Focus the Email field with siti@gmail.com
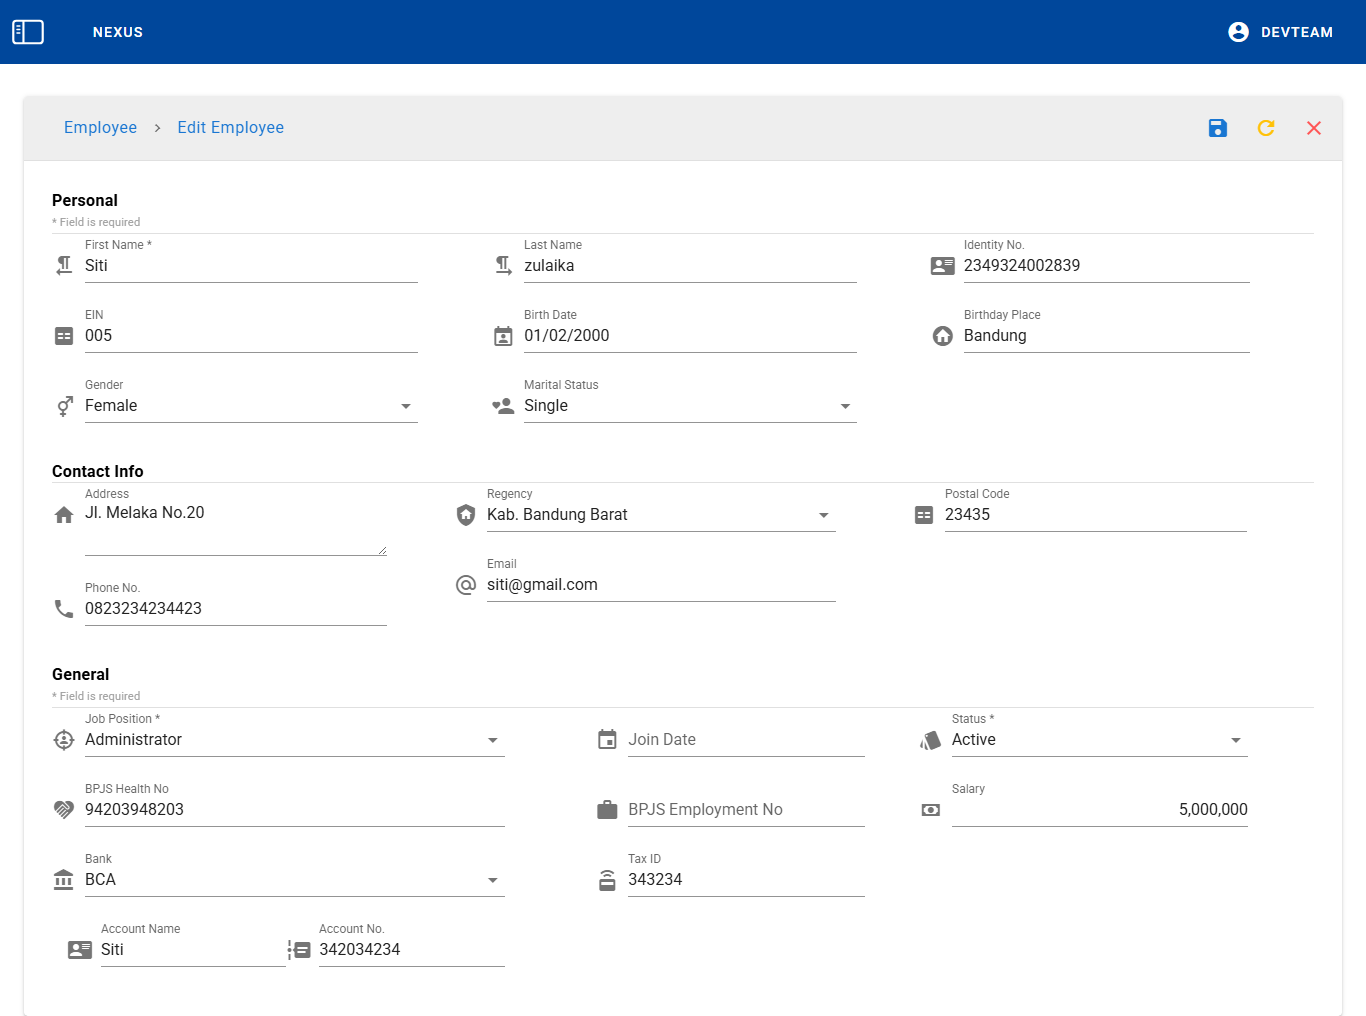 (x=660, y=585)
